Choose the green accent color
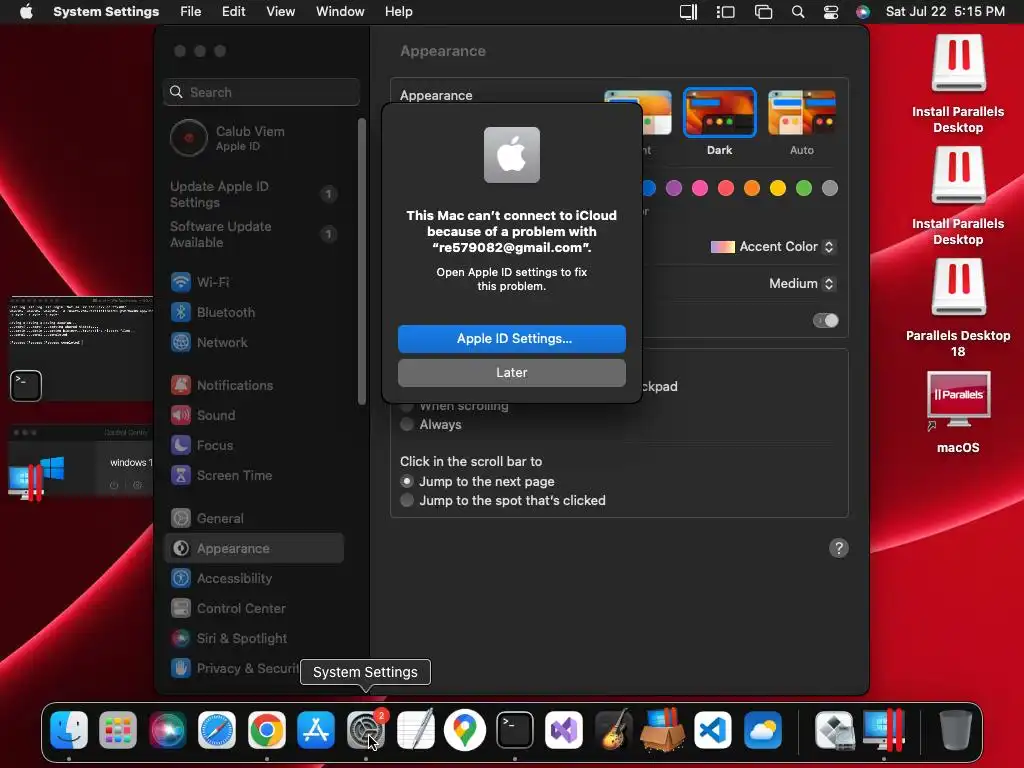 (x=804, y=188)
